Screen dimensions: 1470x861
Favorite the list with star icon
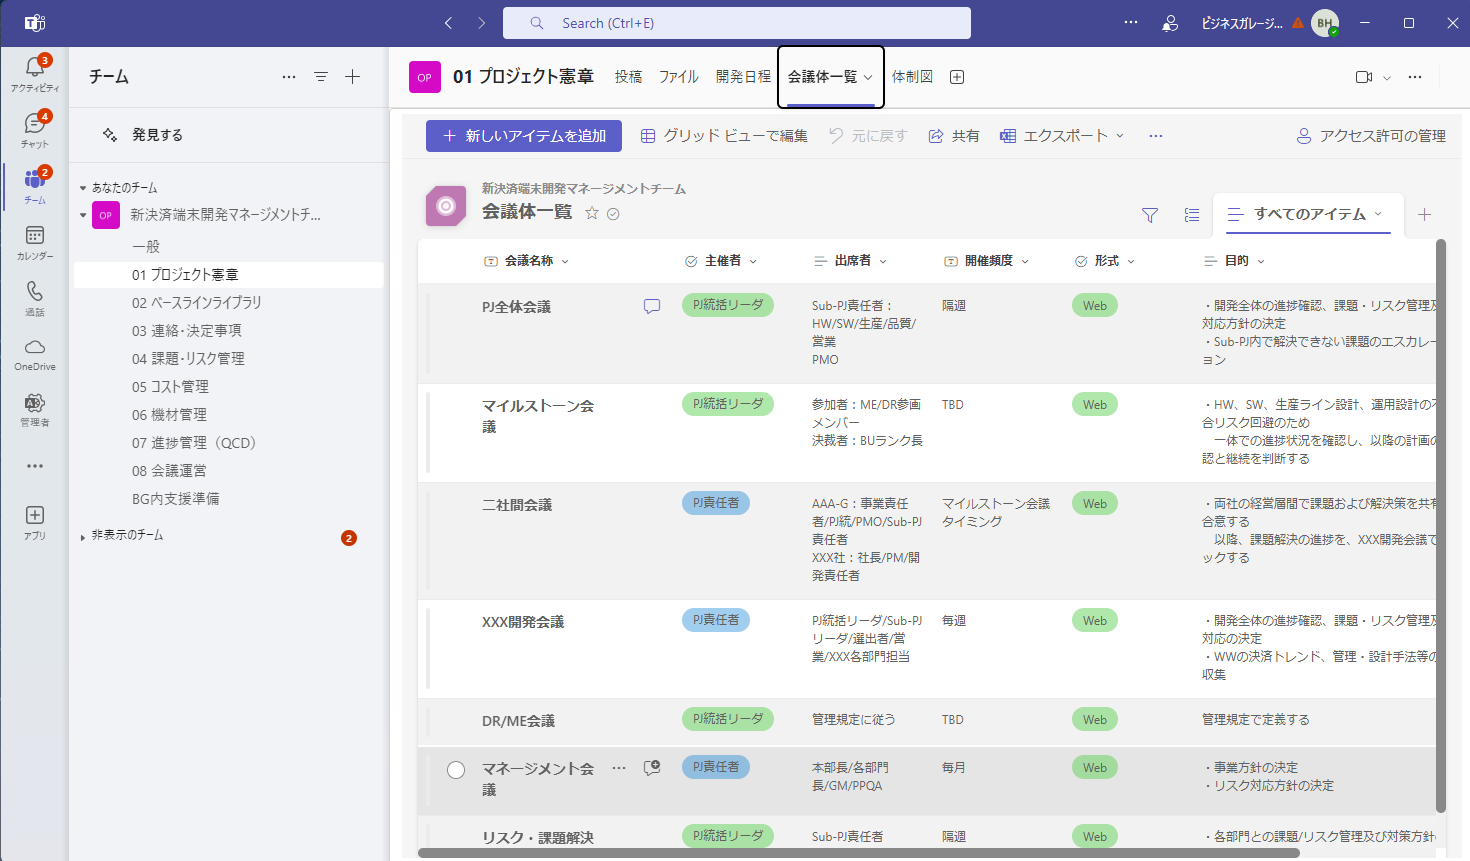click(x=592, y=213)
